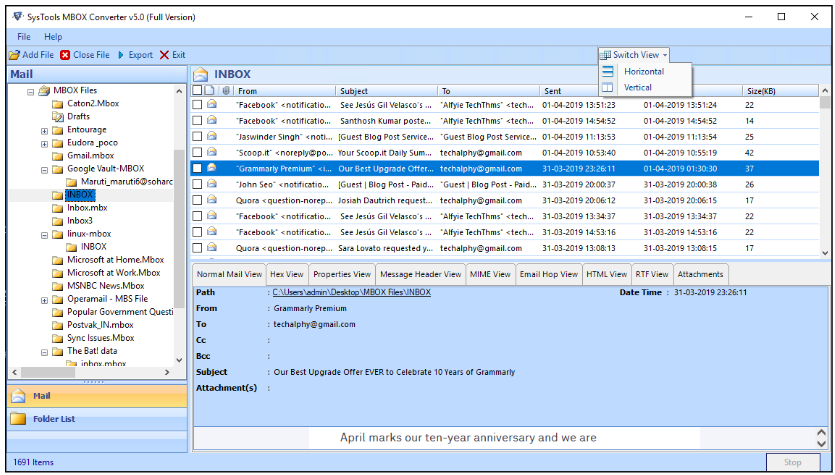Click Sync Issues.Mbox folder icon

point(58,338)
